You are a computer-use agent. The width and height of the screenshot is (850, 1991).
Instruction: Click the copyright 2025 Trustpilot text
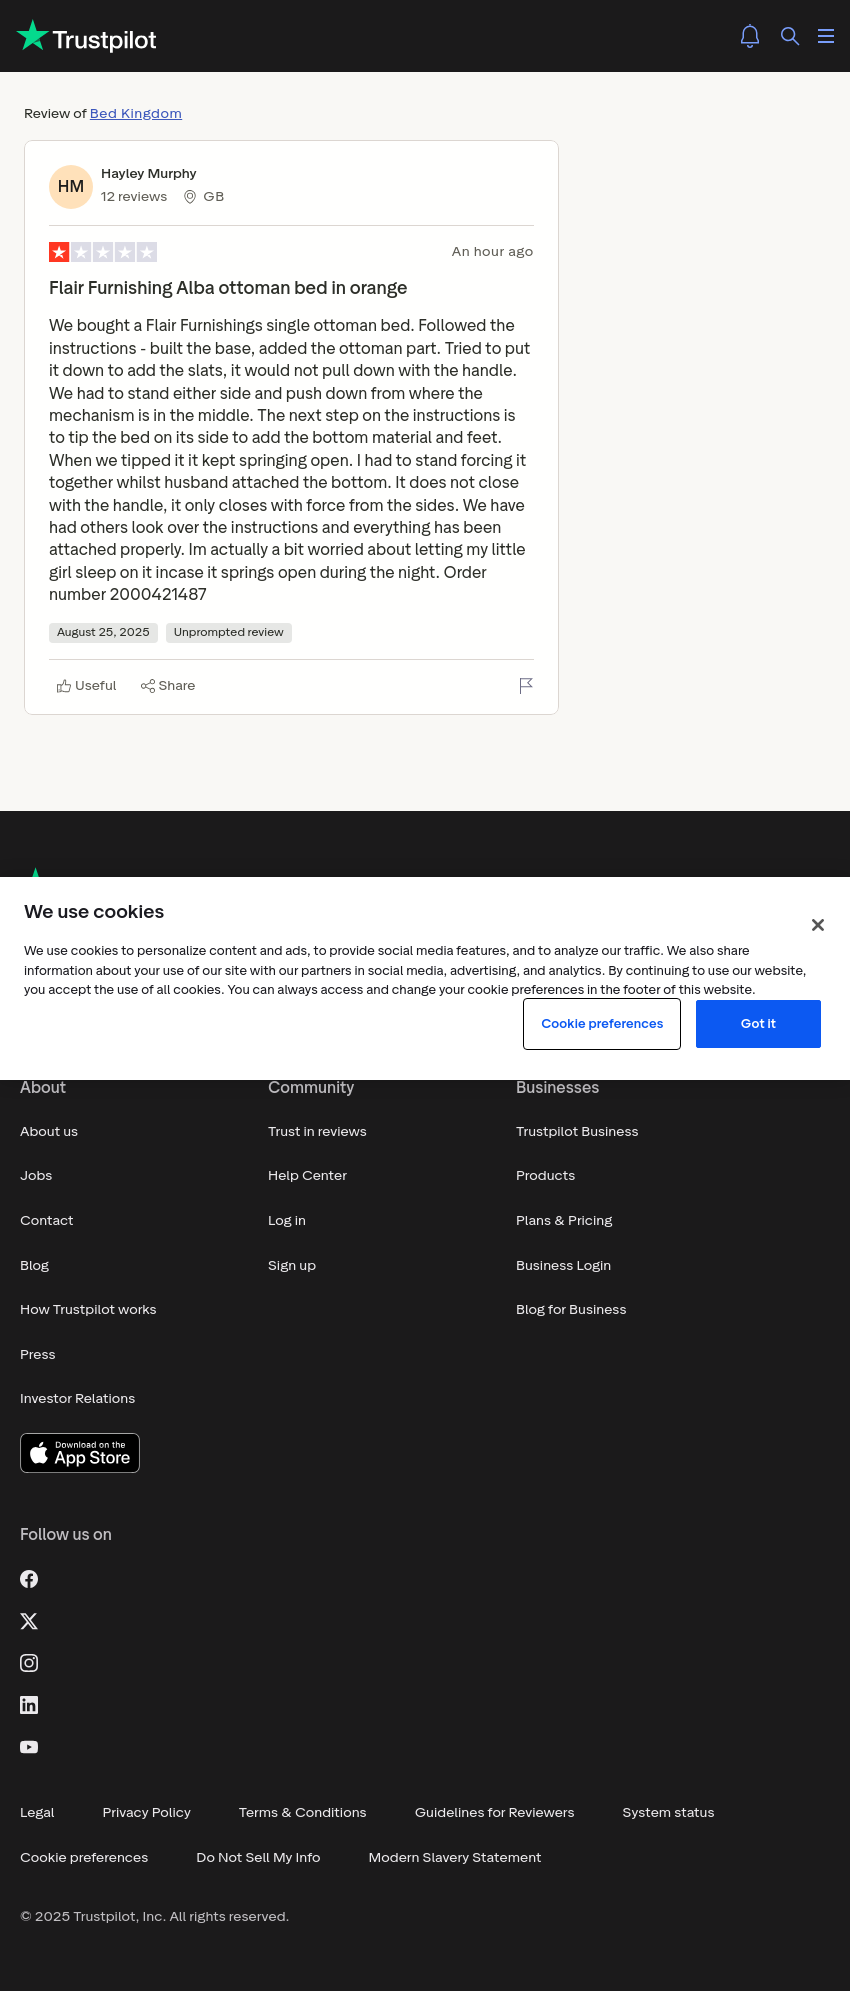pyautogui.click(x=155, y=1917)
